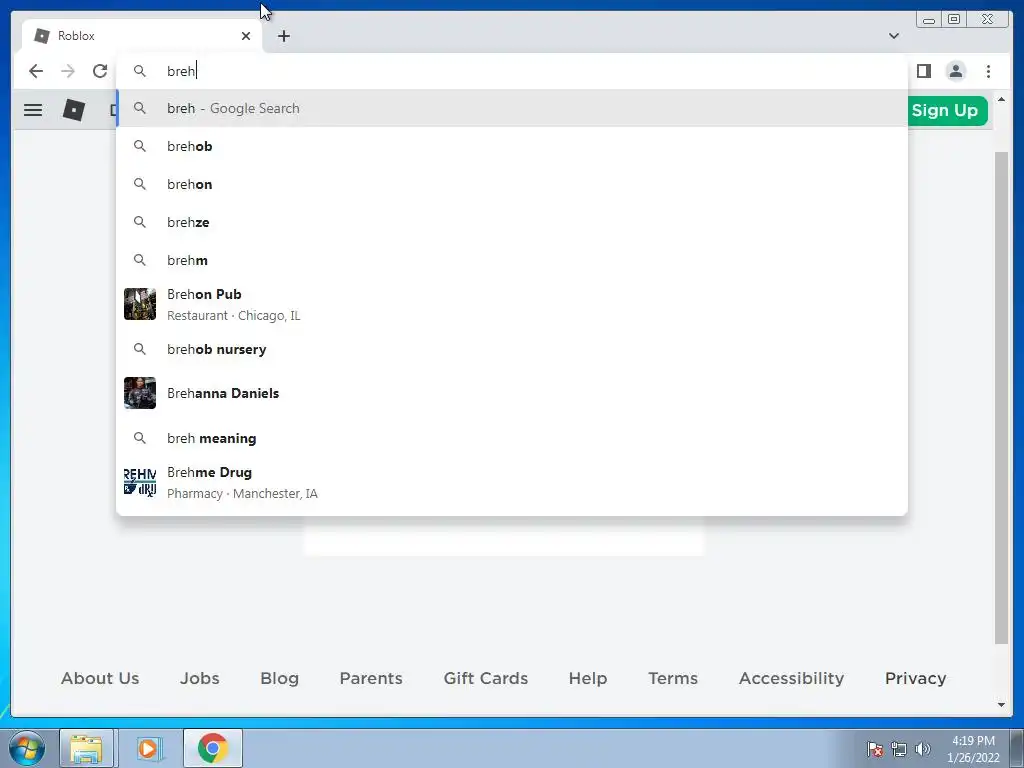Image resolution: width=1024 pixels, height=768 pixels.
Task: Expand the tab search chevron
Action: (x=893, y=36)
